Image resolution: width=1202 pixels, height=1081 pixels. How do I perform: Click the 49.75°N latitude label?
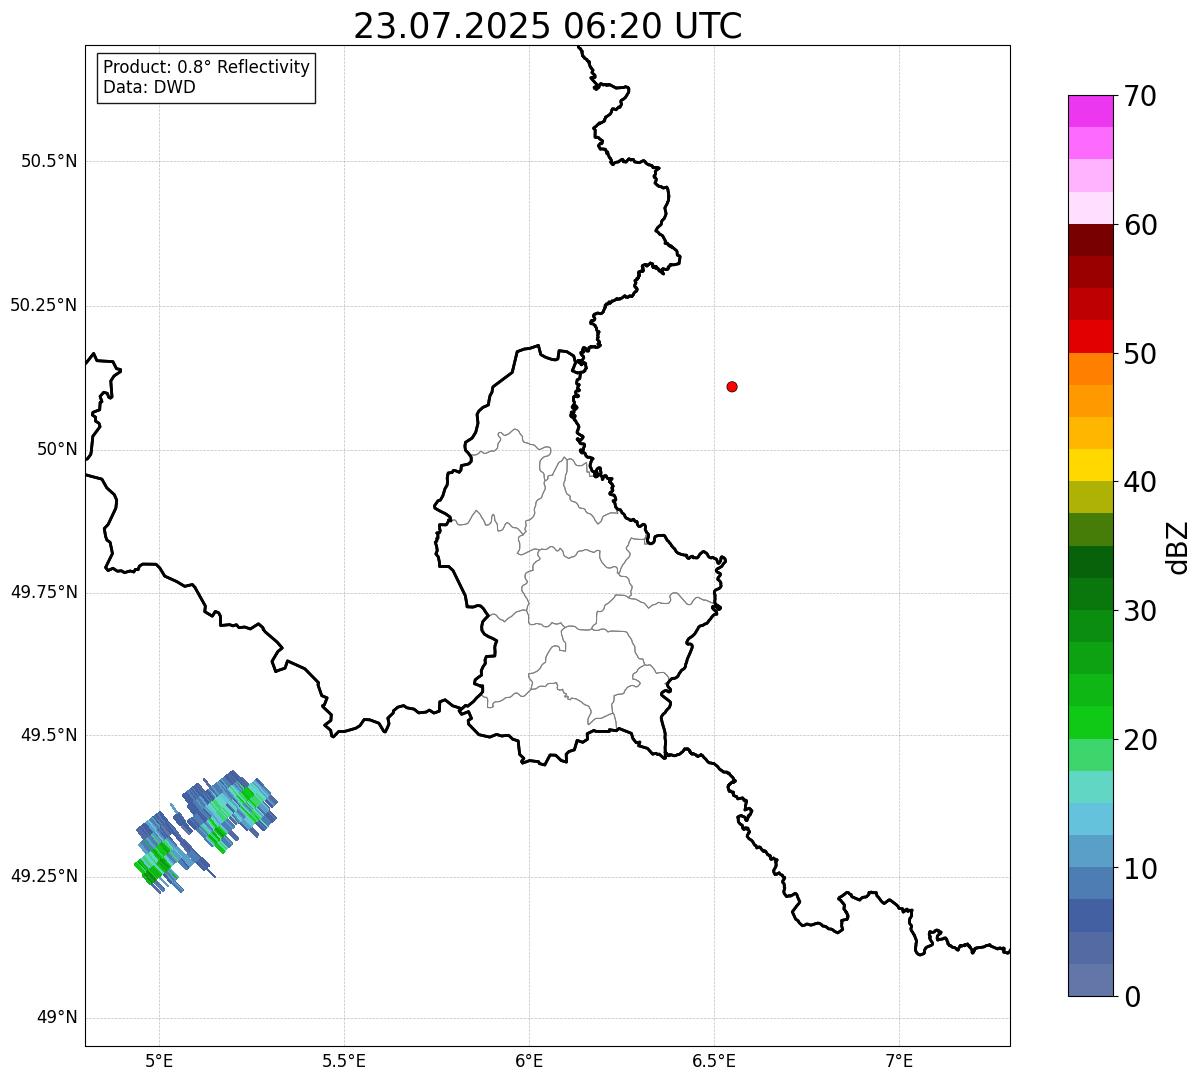pyautogui.click(x=43, y=592)
